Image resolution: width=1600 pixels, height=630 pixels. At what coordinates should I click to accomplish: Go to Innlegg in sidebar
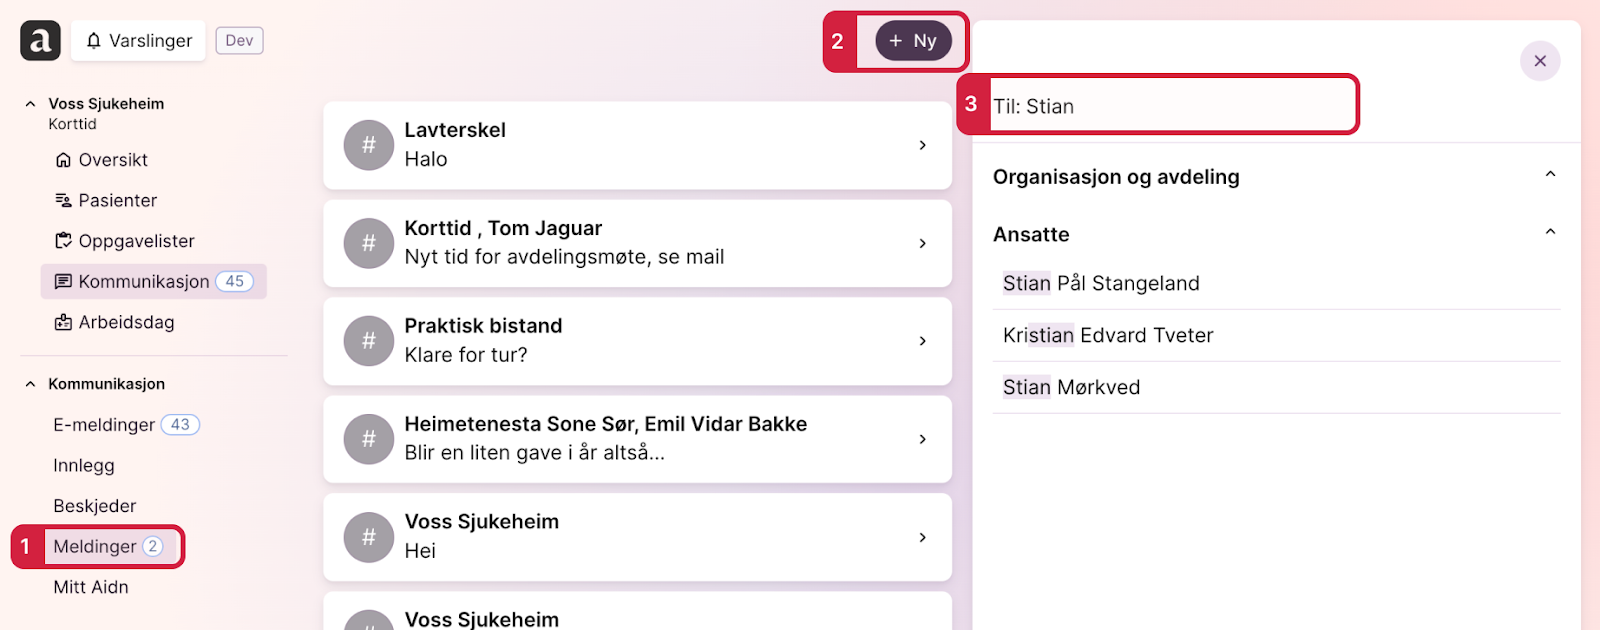84,465
